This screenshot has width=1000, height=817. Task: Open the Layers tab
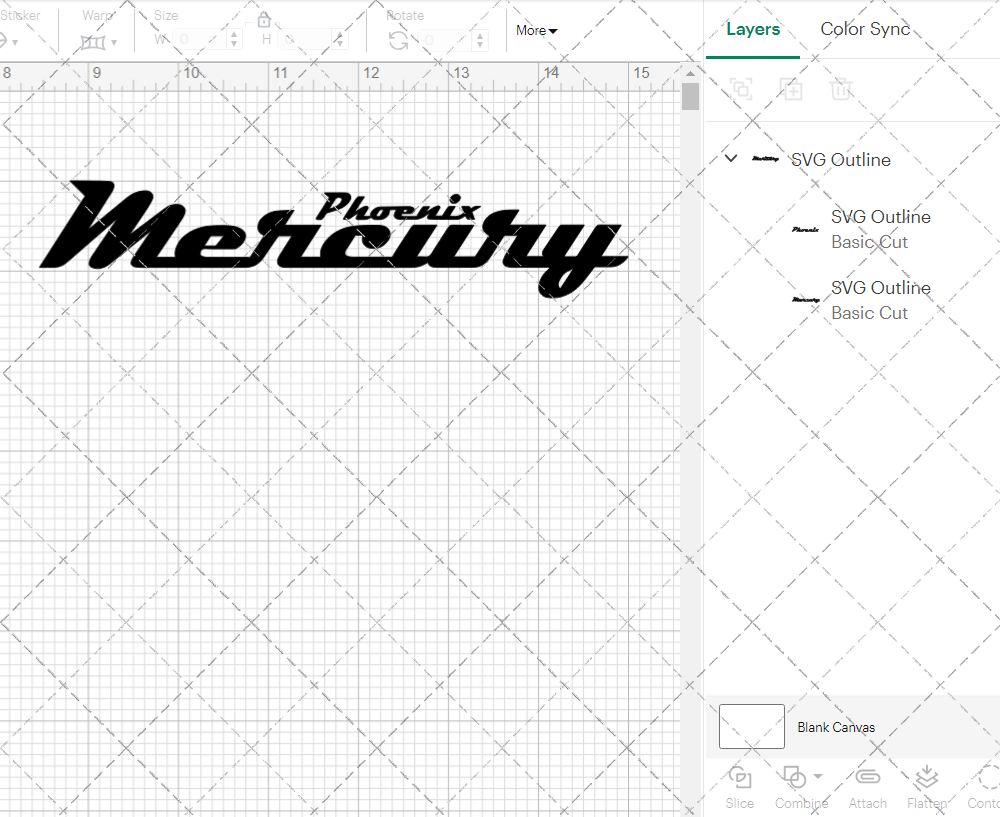click(753, 29)
